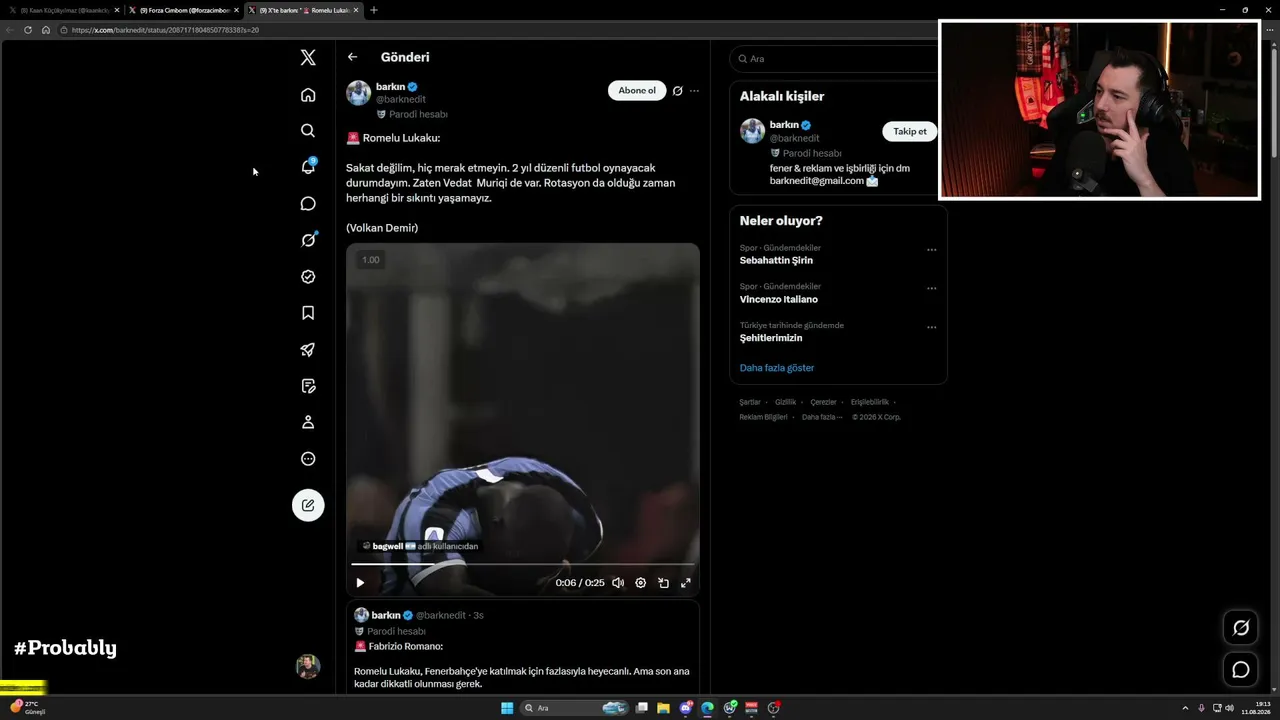Click the bagwell video source credit

pos(420,546)
